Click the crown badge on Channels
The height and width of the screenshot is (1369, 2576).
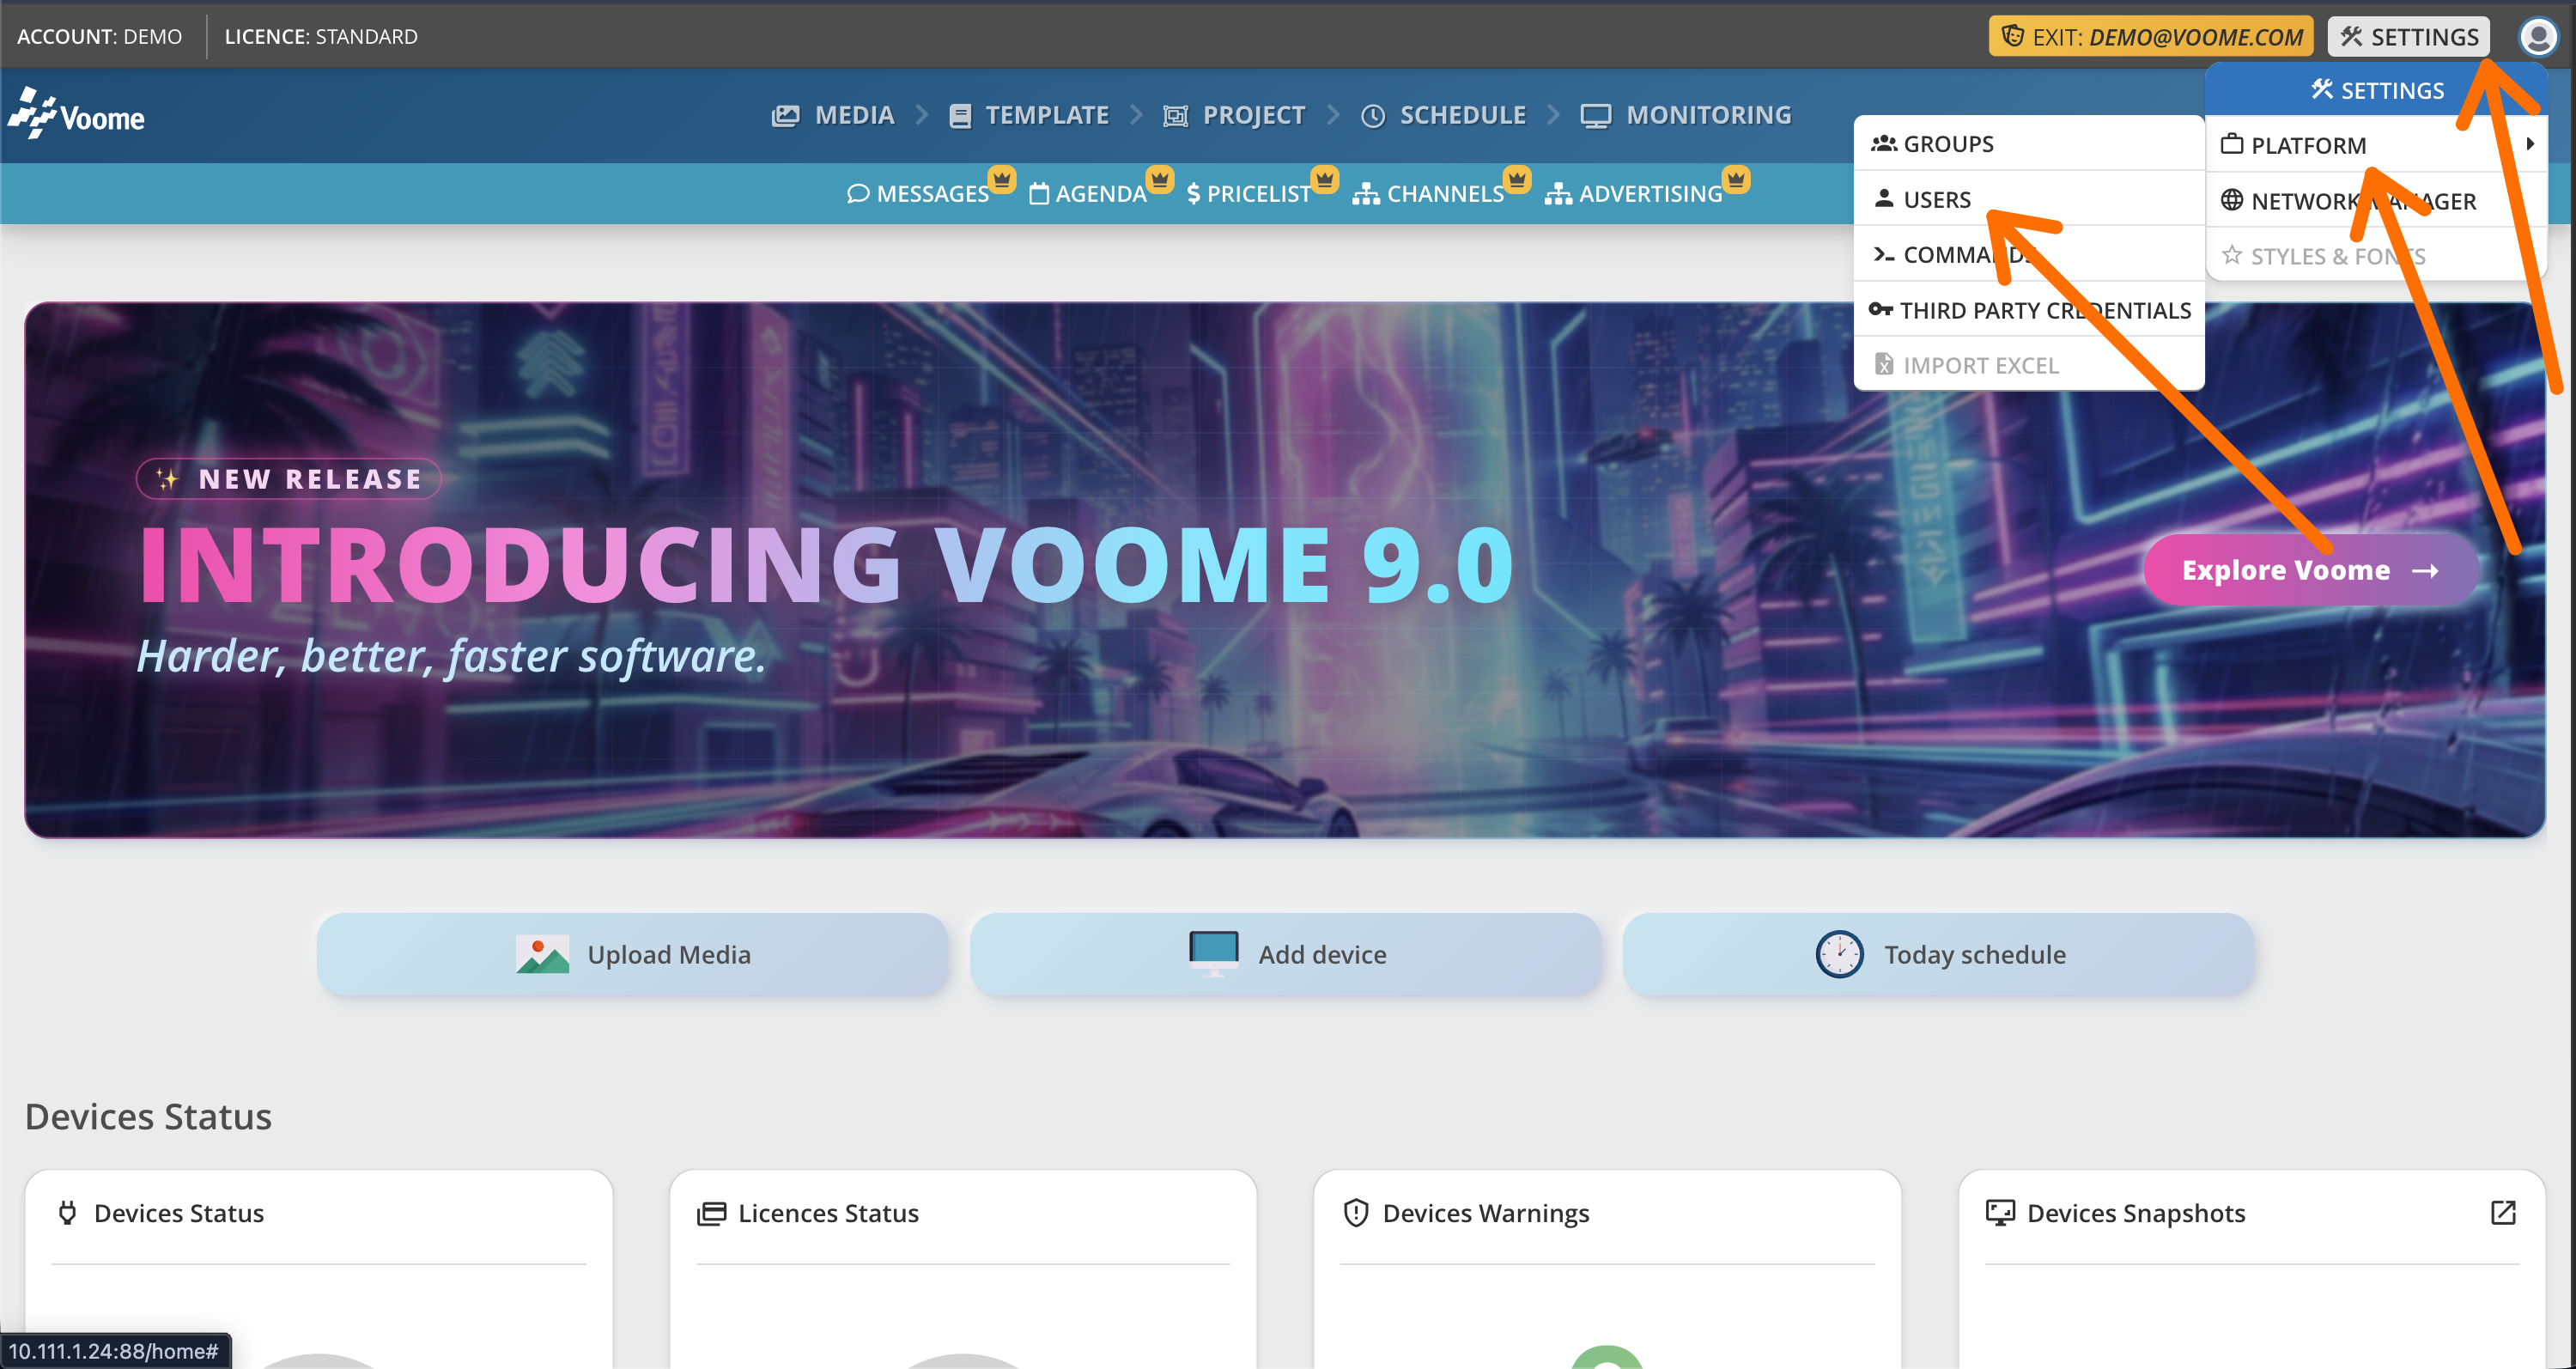pos(1517,179)
